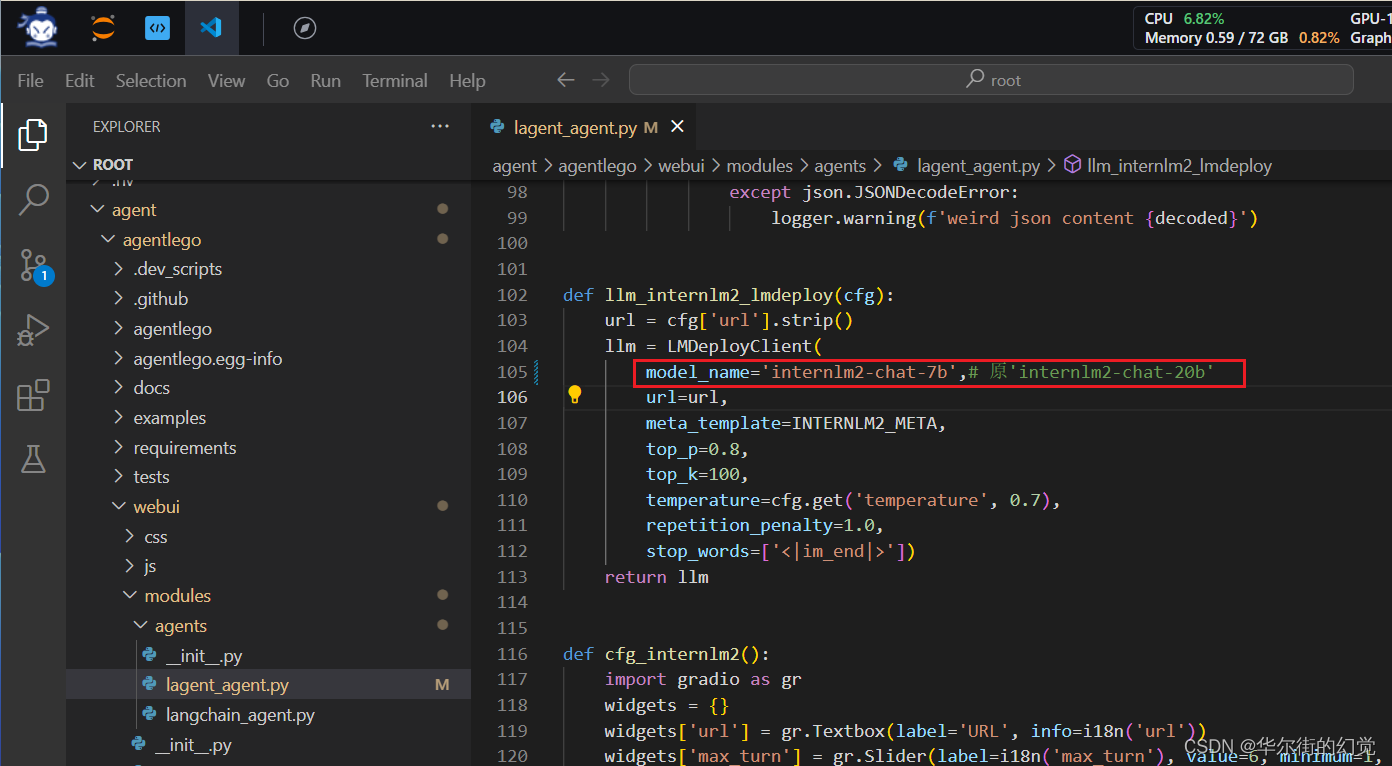Click the Python icon in lagent_agent.py tab
The height and width of the screenshot is (766, 1392).
(497, 127)
